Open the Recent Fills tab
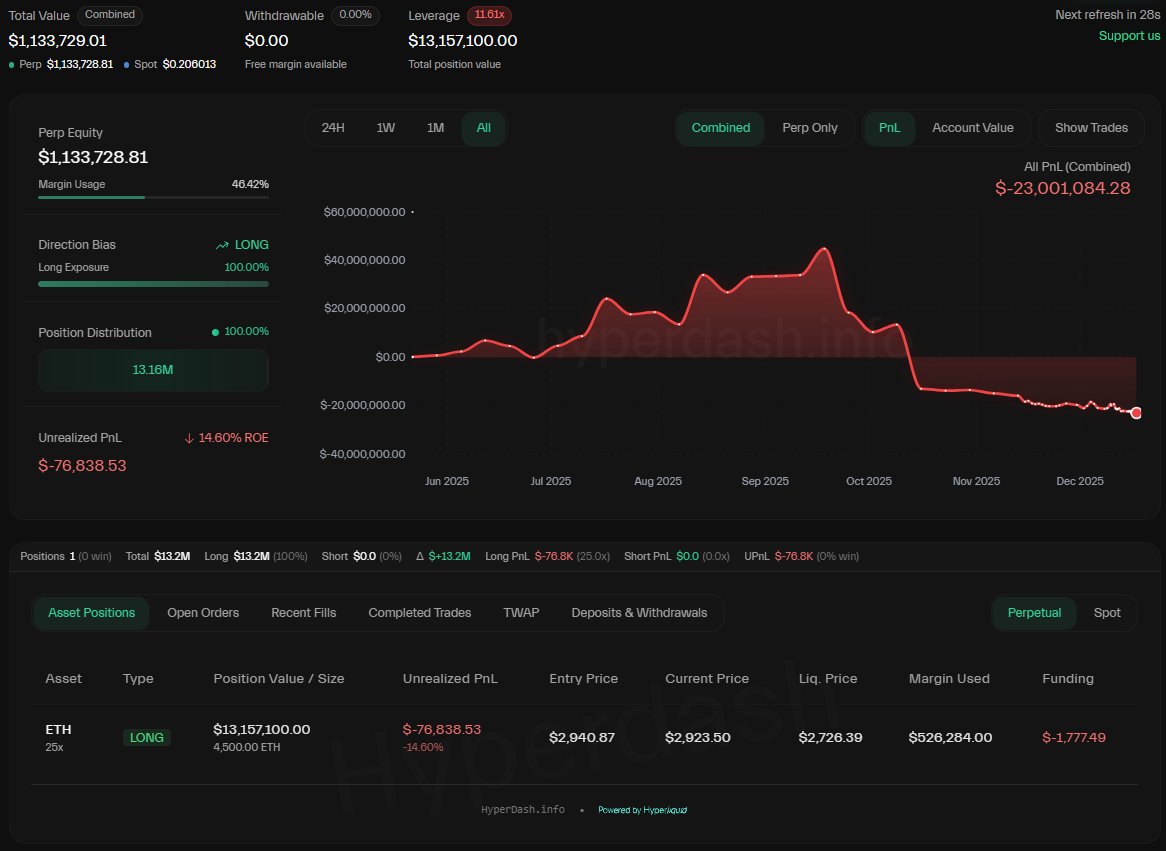The width and height of the screenshot is (1166, 851). point(303,613)
